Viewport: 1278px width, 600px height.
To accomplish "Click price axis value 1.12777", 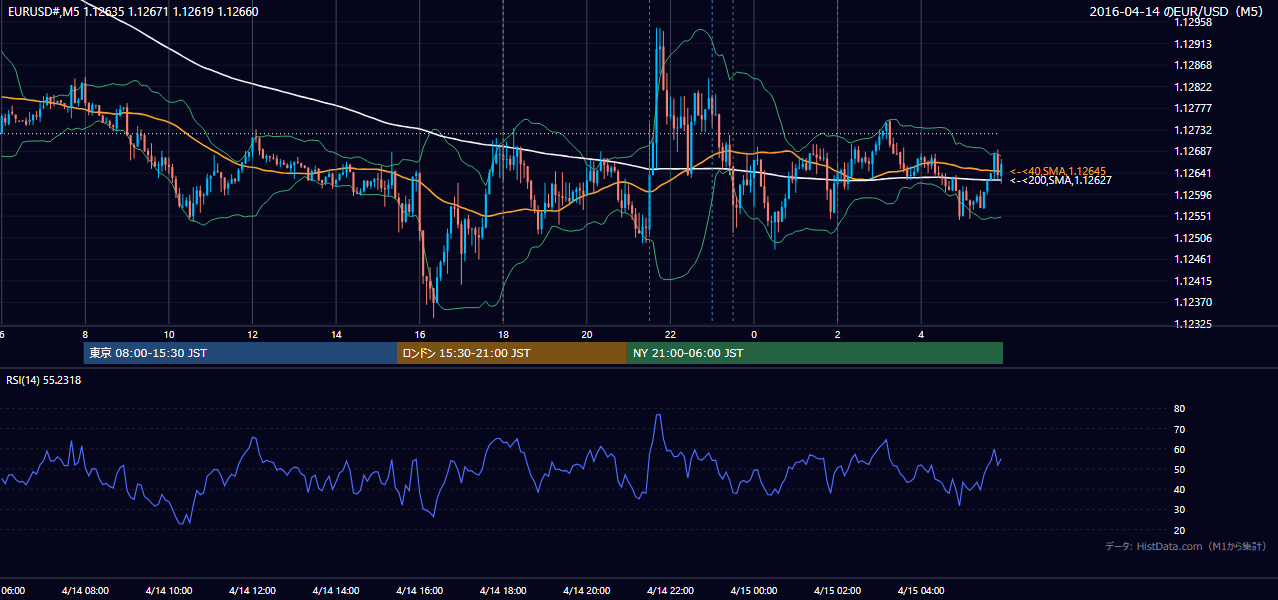I will tap(1193, 108).
